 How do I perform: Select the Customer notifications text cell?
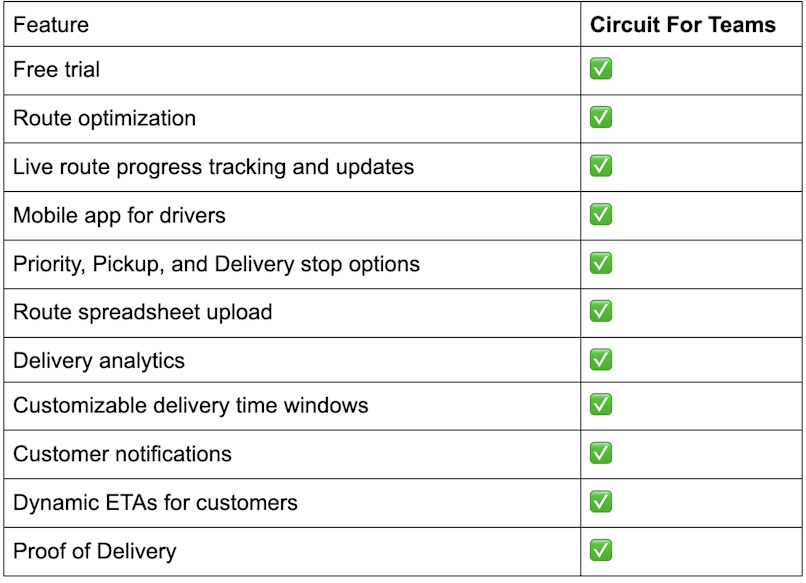coord(122,454)
